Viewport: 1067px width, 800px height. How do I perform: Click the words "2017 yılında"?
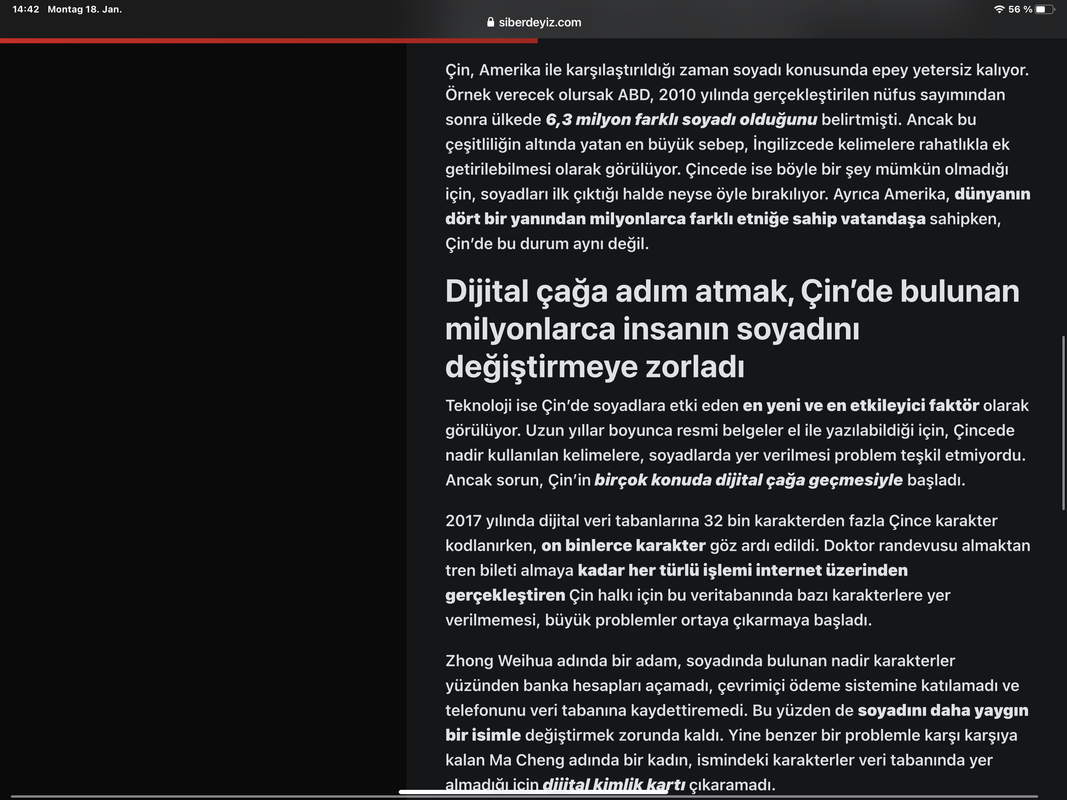490,521
